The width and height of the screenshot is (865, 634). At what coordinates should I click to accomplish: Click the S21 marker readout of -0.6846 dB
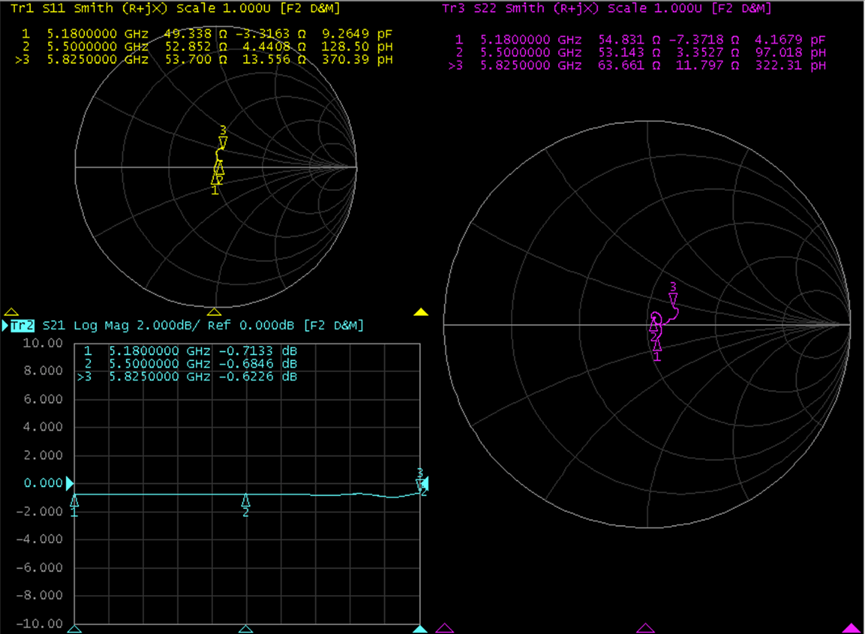[x=191, y=366]
